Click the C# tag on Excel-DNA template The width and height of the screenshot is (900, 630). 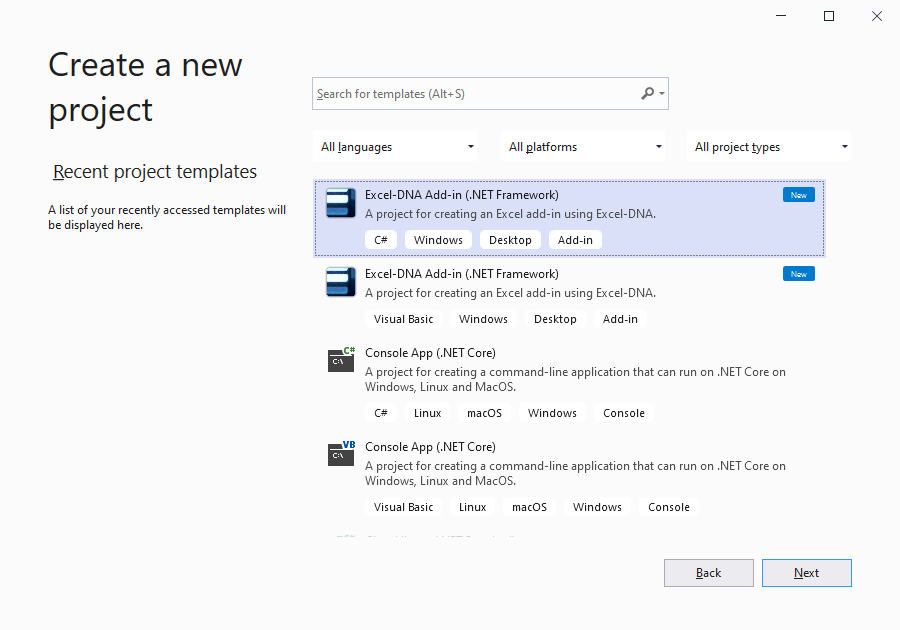(381, 240)
